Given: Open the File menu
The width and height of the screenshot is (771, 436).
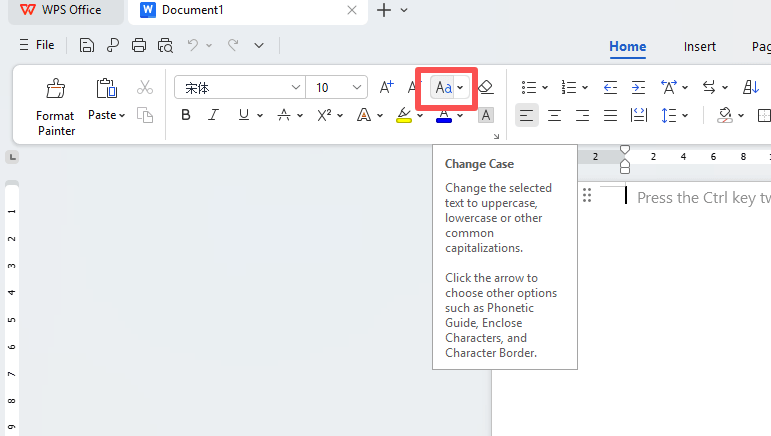Looking at the screenshot, I should [x=37, y=45].
